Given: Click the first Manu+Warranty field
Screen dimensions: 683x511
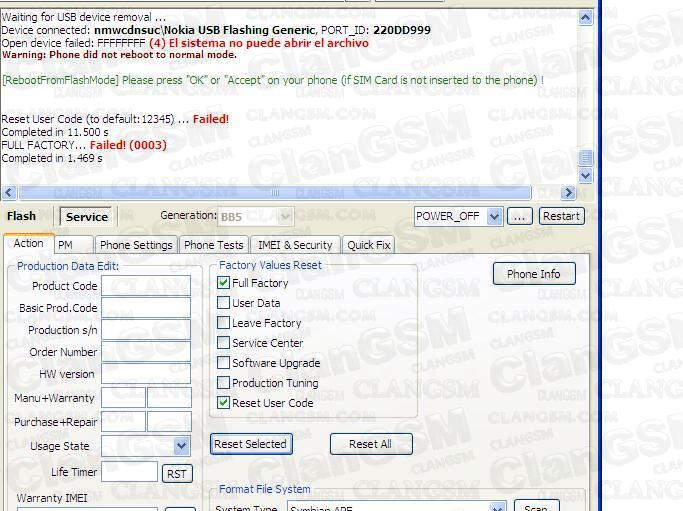Looking at the screenshot, I should 124,398.
